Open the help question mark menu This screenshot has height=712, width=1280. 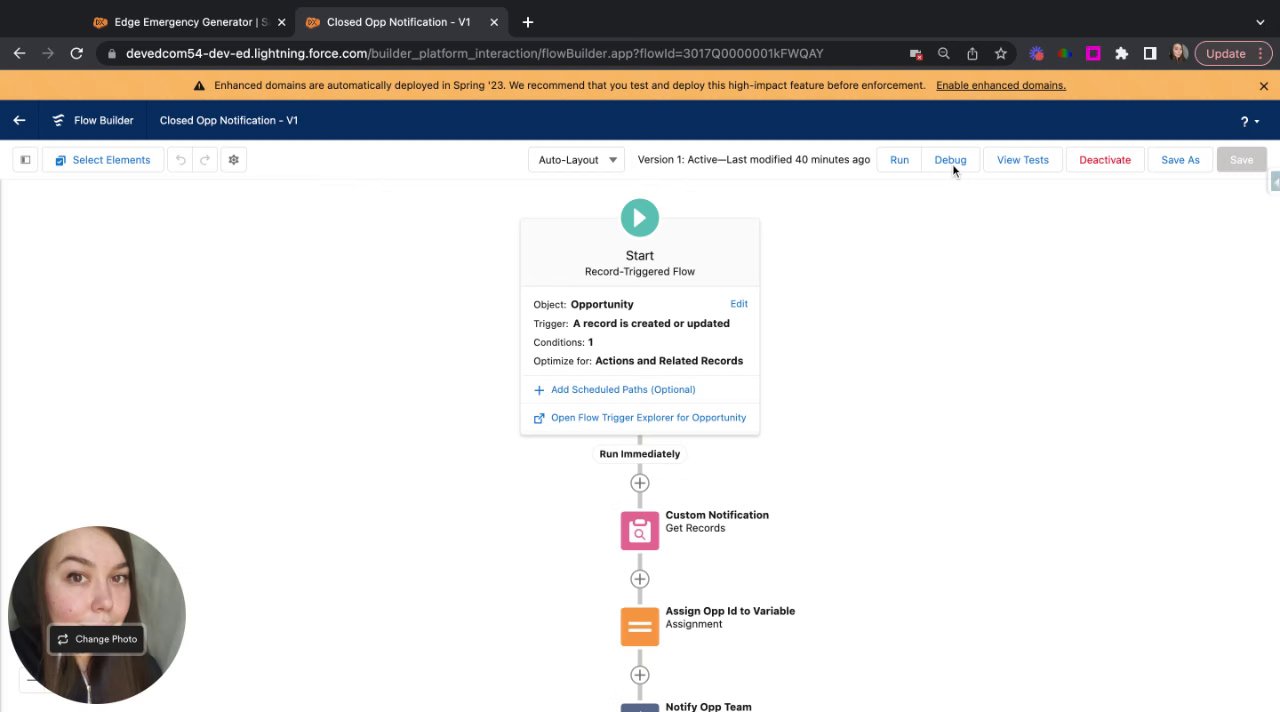(x=1249, y=121)
